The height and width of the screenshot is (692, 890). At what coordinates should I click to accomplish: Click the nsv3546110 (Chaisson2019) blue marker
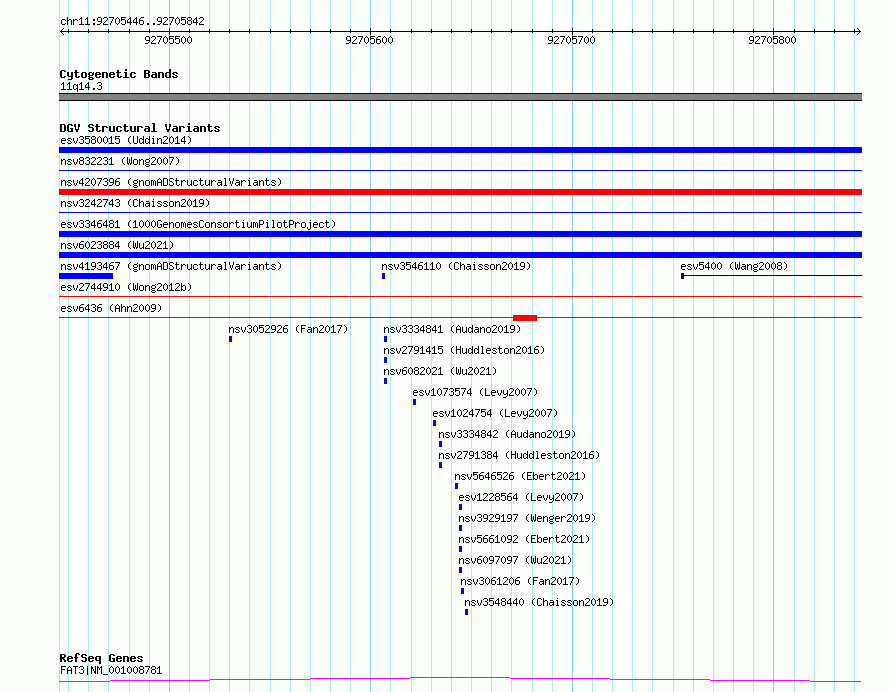[x=384, y=276]
